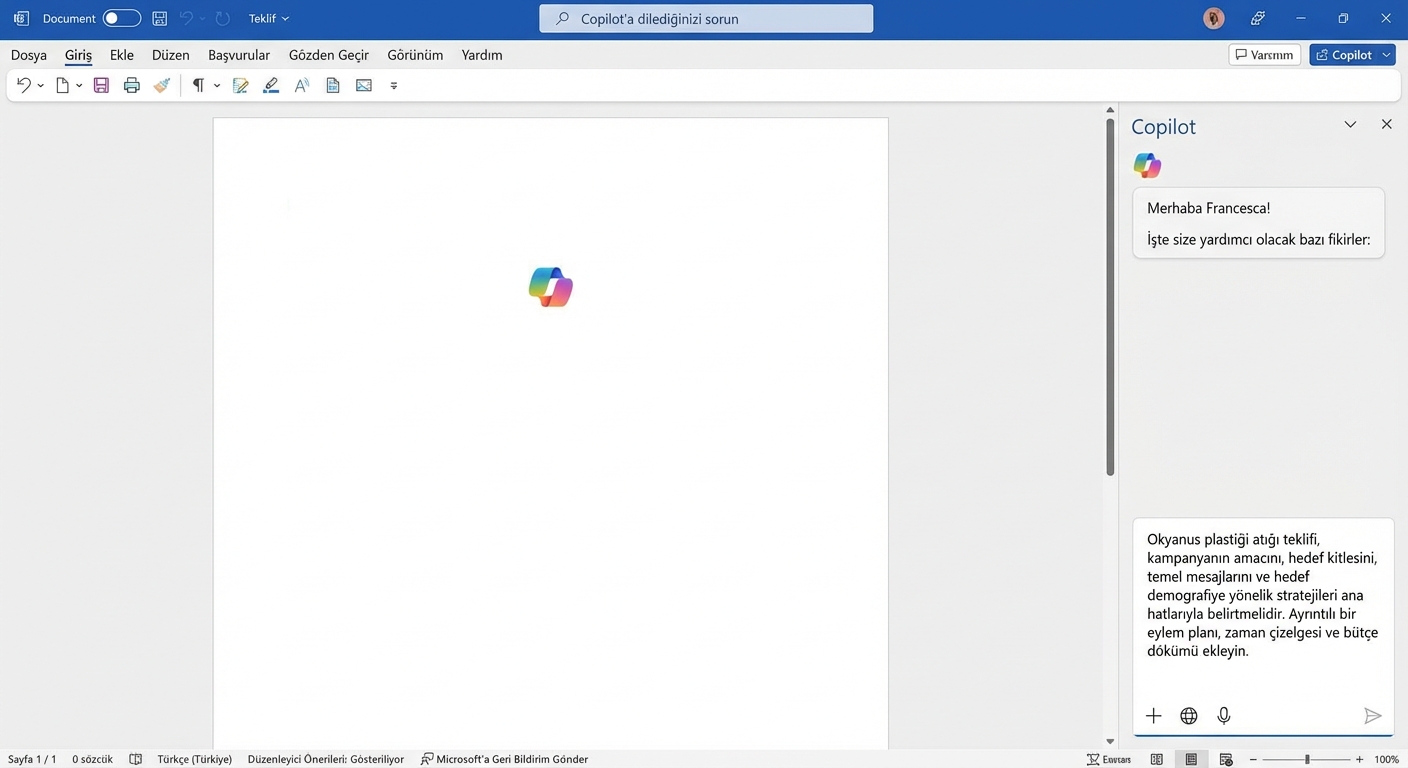Select the format painter brush icon
The height and width of the screenshot is (768, 1408).
click(162, 86)
